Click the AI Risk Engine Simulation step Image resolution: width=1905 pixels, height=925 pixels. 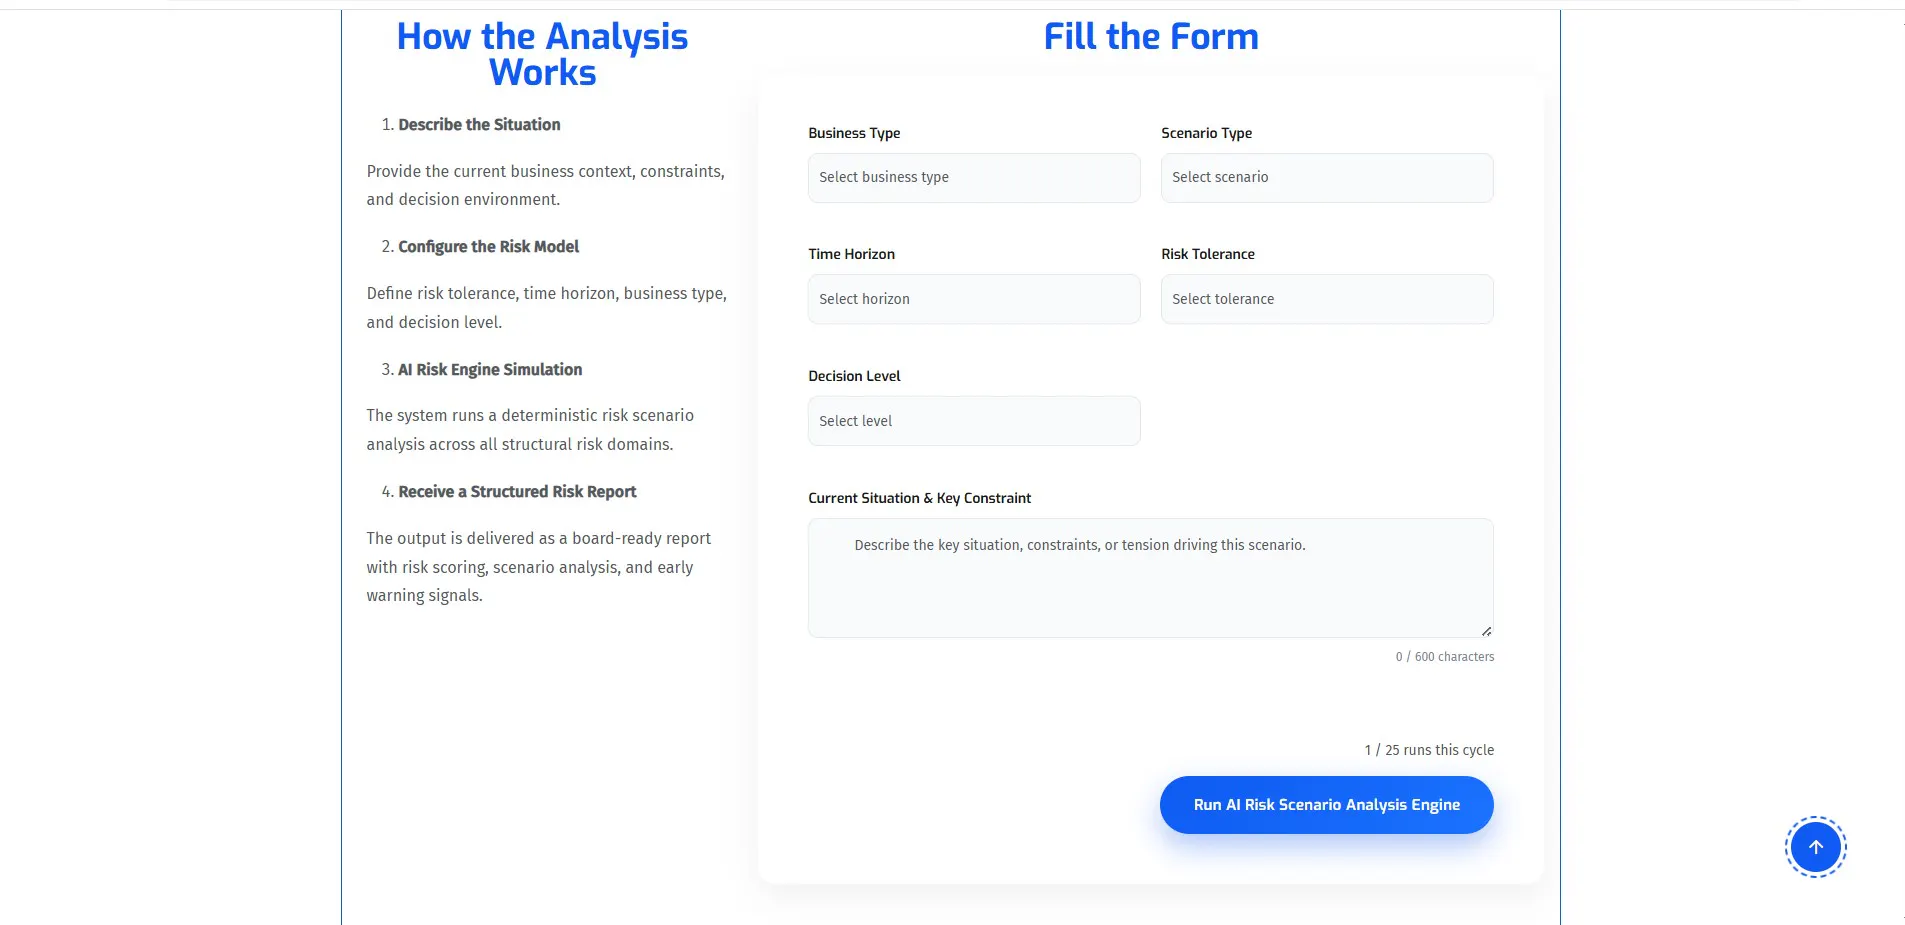[490, 370]
